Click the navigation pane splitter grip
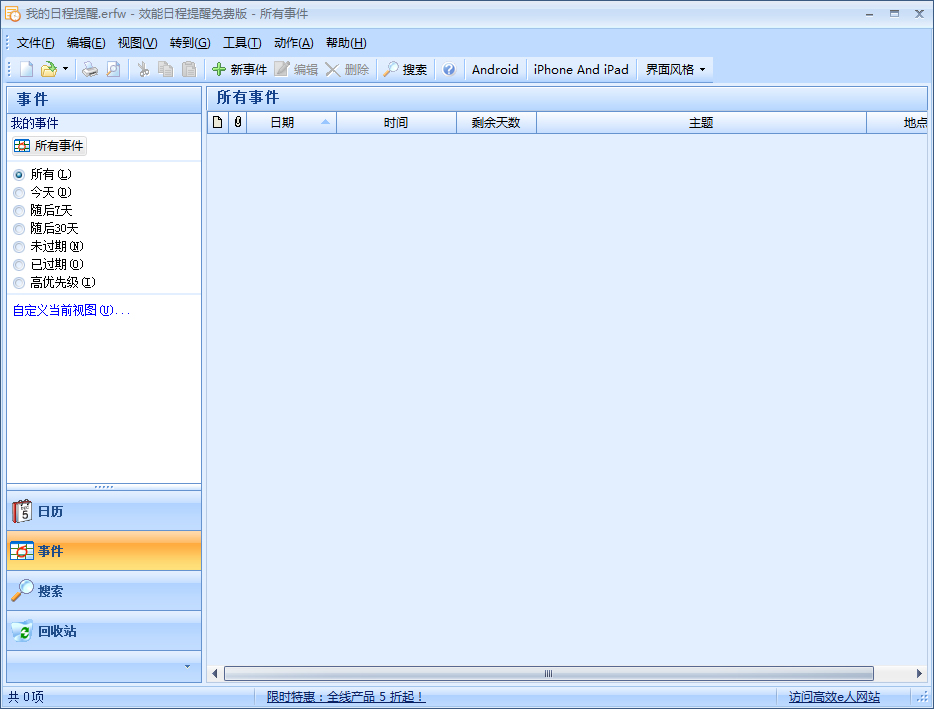 tap(104, 487)
